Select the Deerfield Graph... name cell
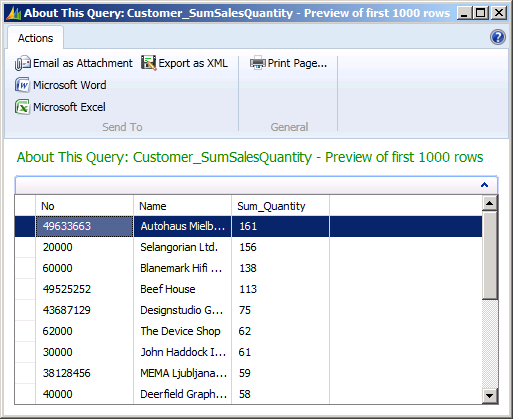 pos(182,394)
